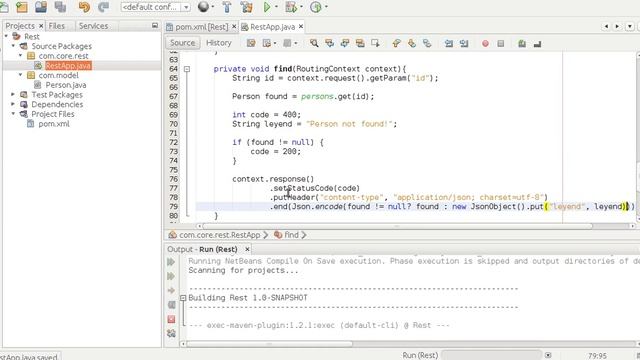Click the Build Project hammer icon
640x360 pixels.
point(227,7)
